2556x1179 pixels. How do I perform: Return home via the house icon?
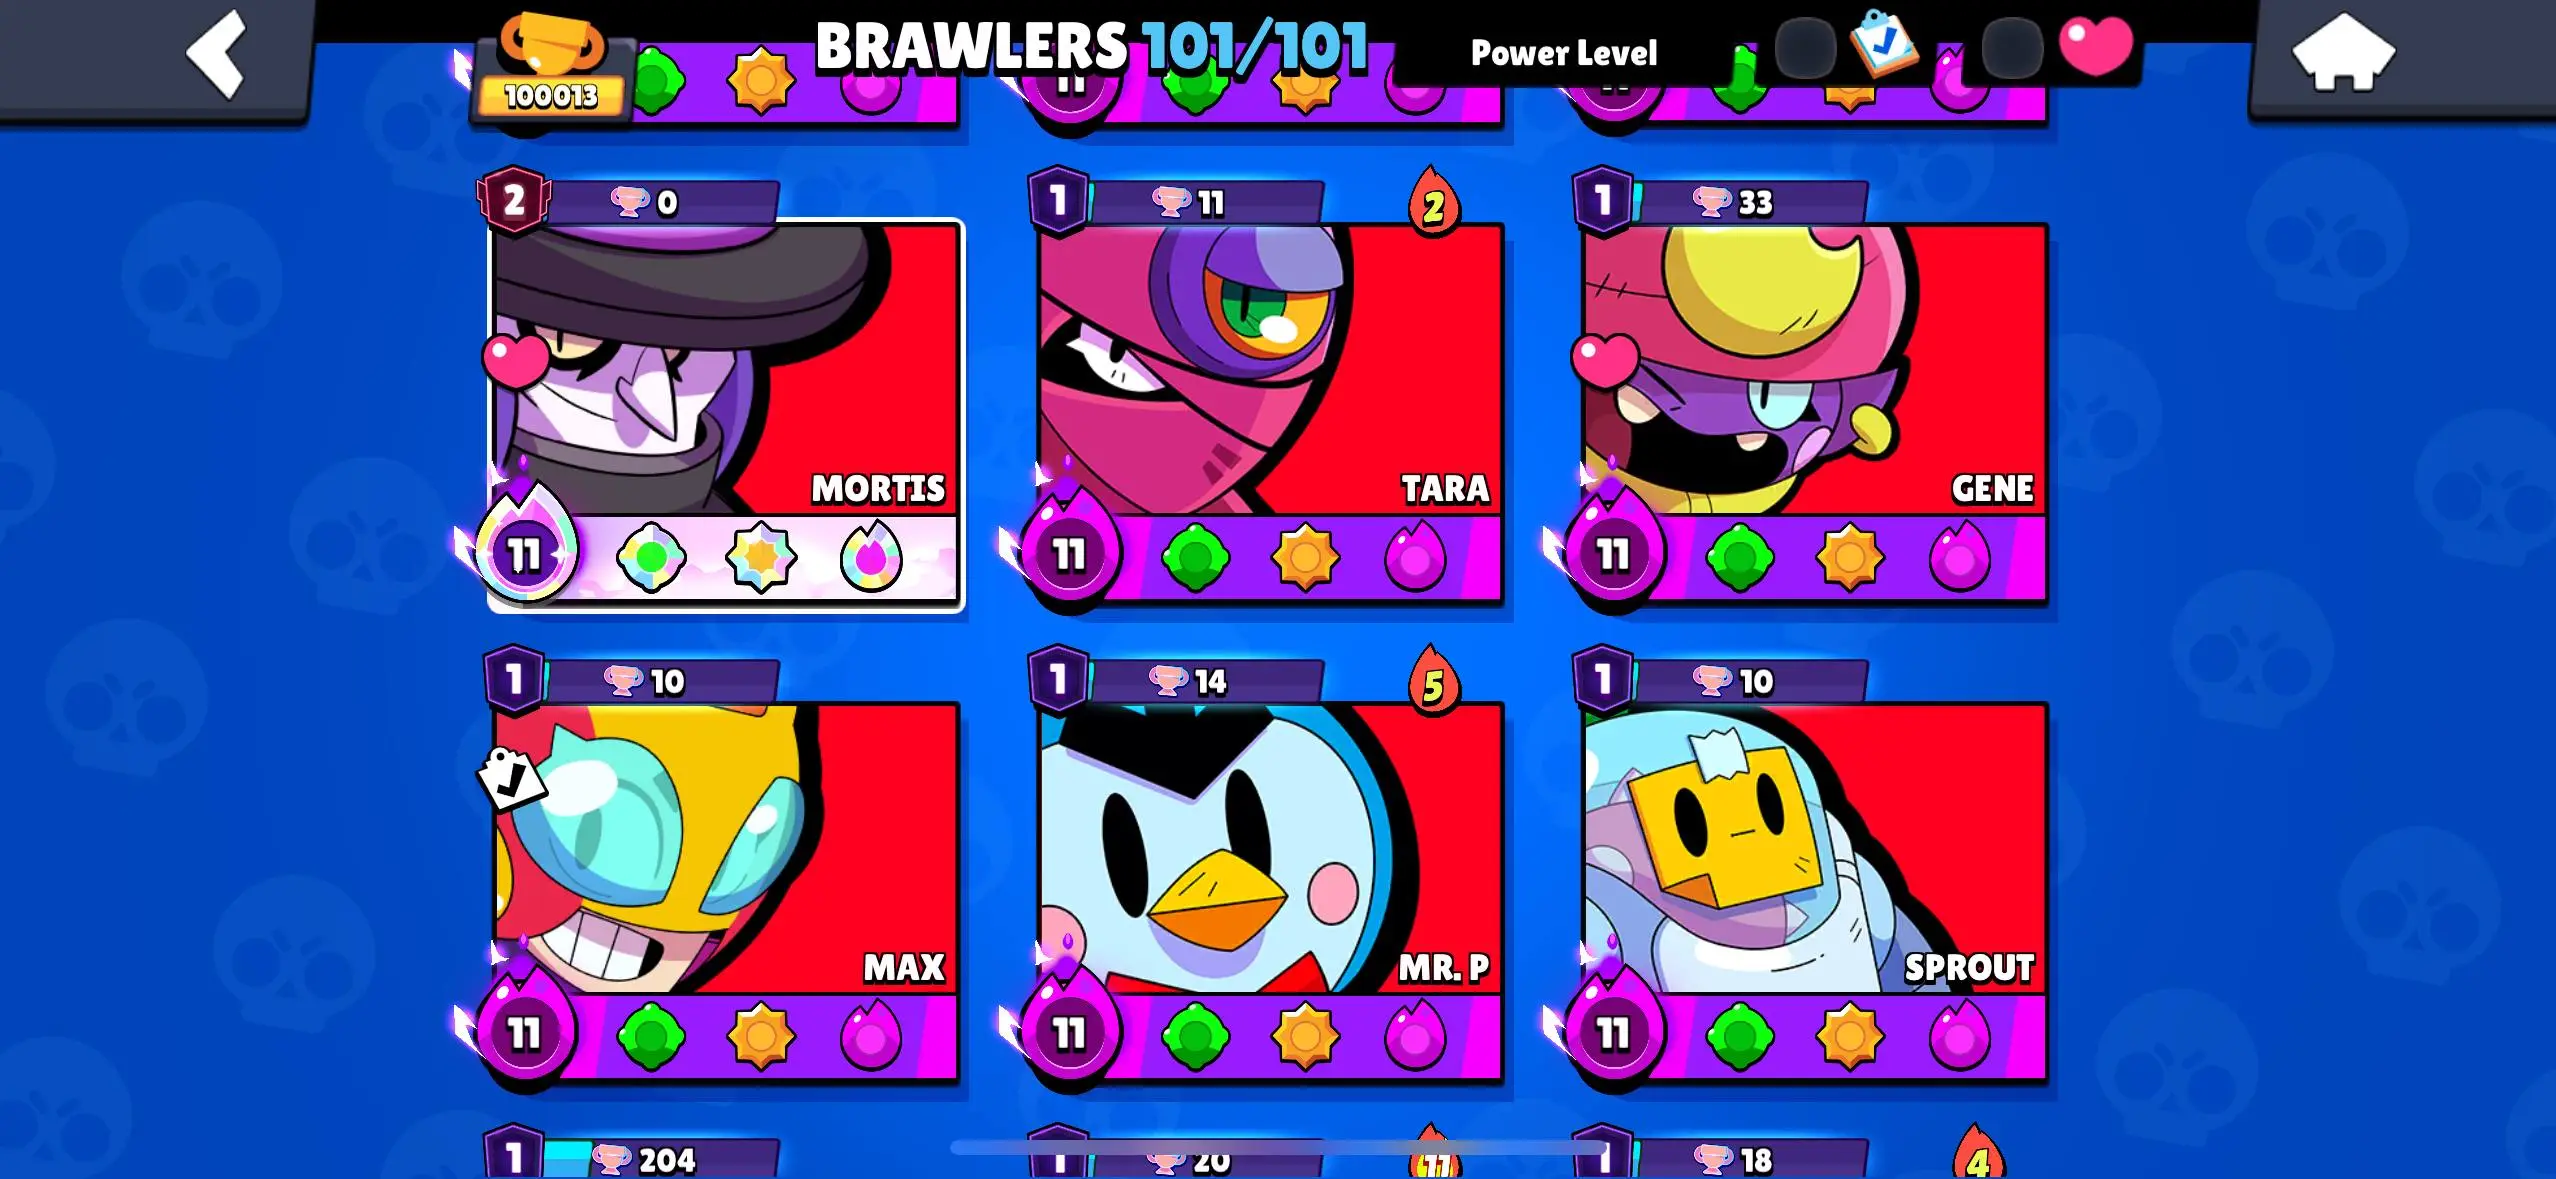2343,54
